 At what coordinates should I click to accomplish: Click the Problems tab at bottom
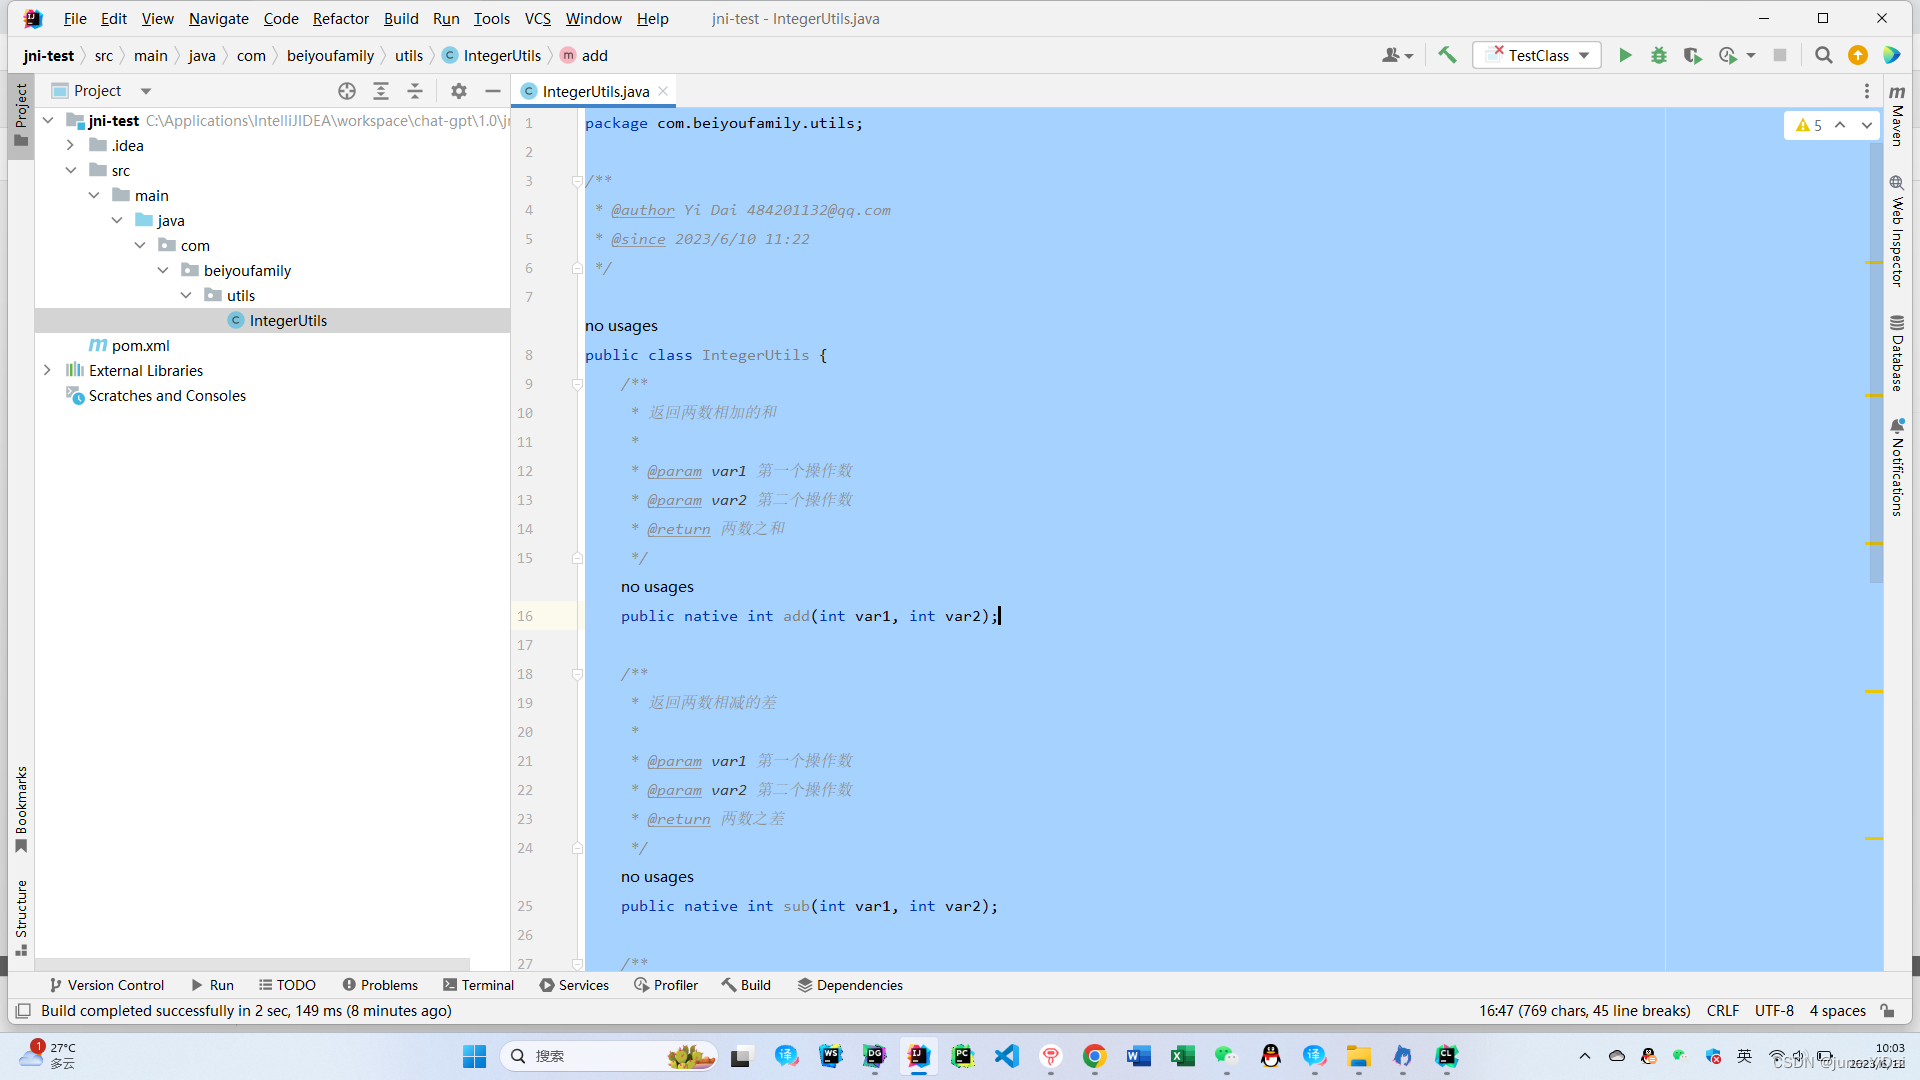382,984
